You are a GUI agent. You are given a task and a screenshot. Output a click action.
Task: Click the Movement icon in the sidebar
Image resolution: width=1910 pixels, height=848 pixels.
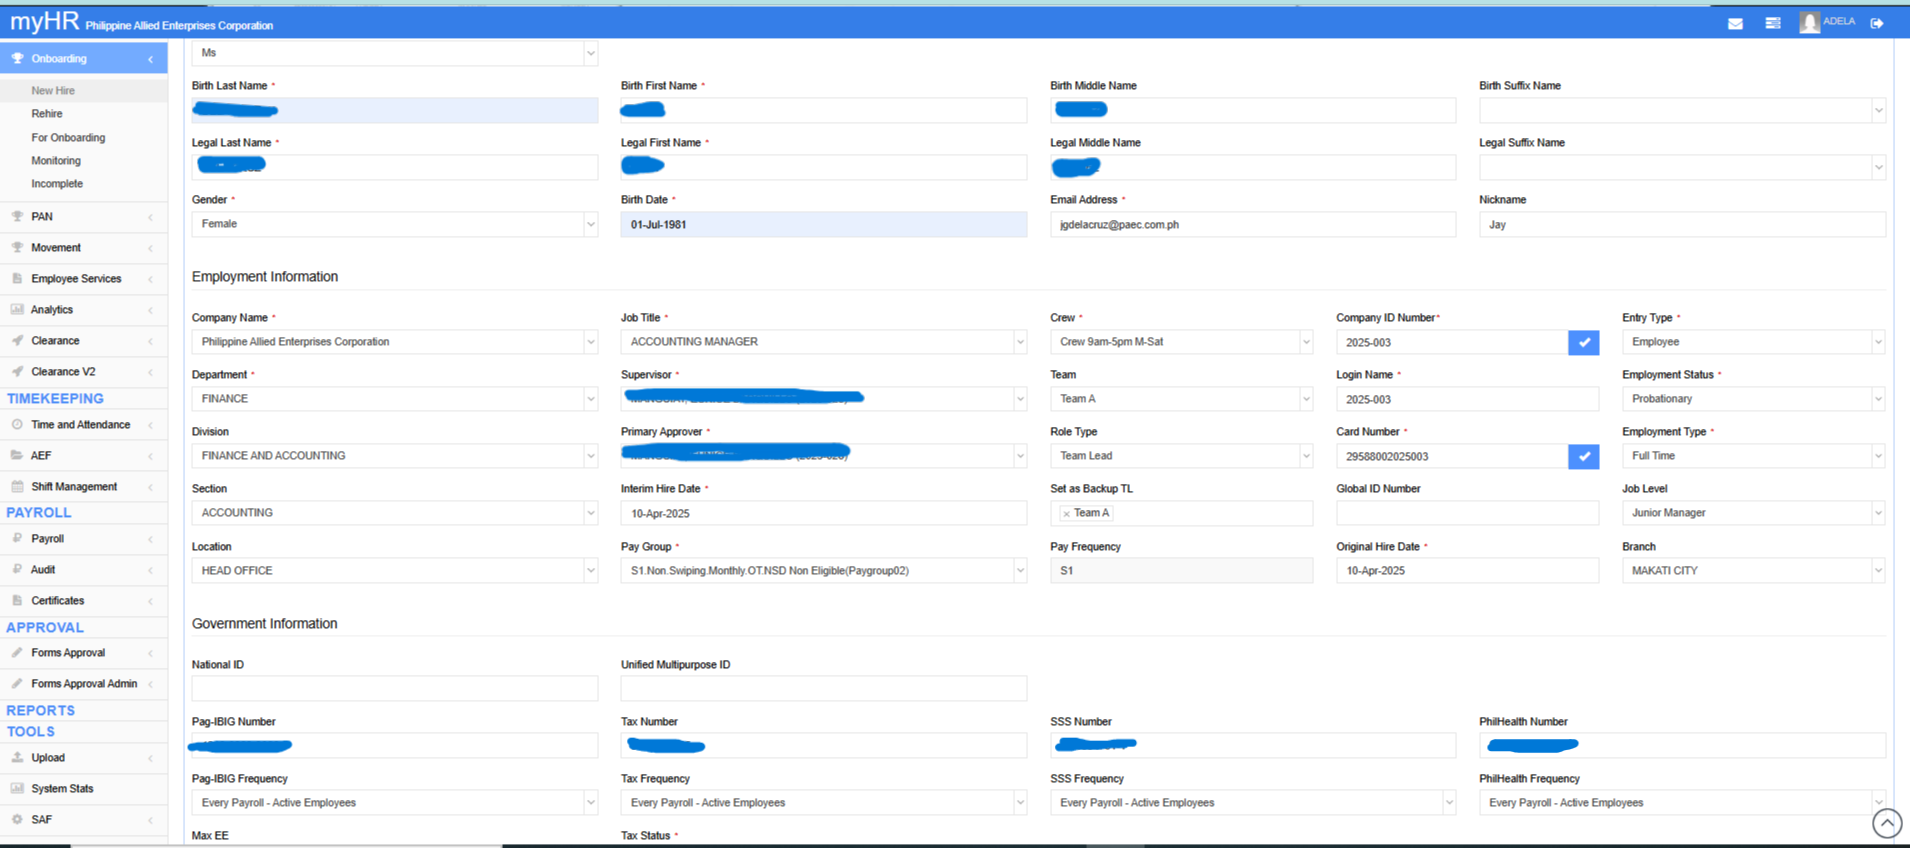point(17,247)
